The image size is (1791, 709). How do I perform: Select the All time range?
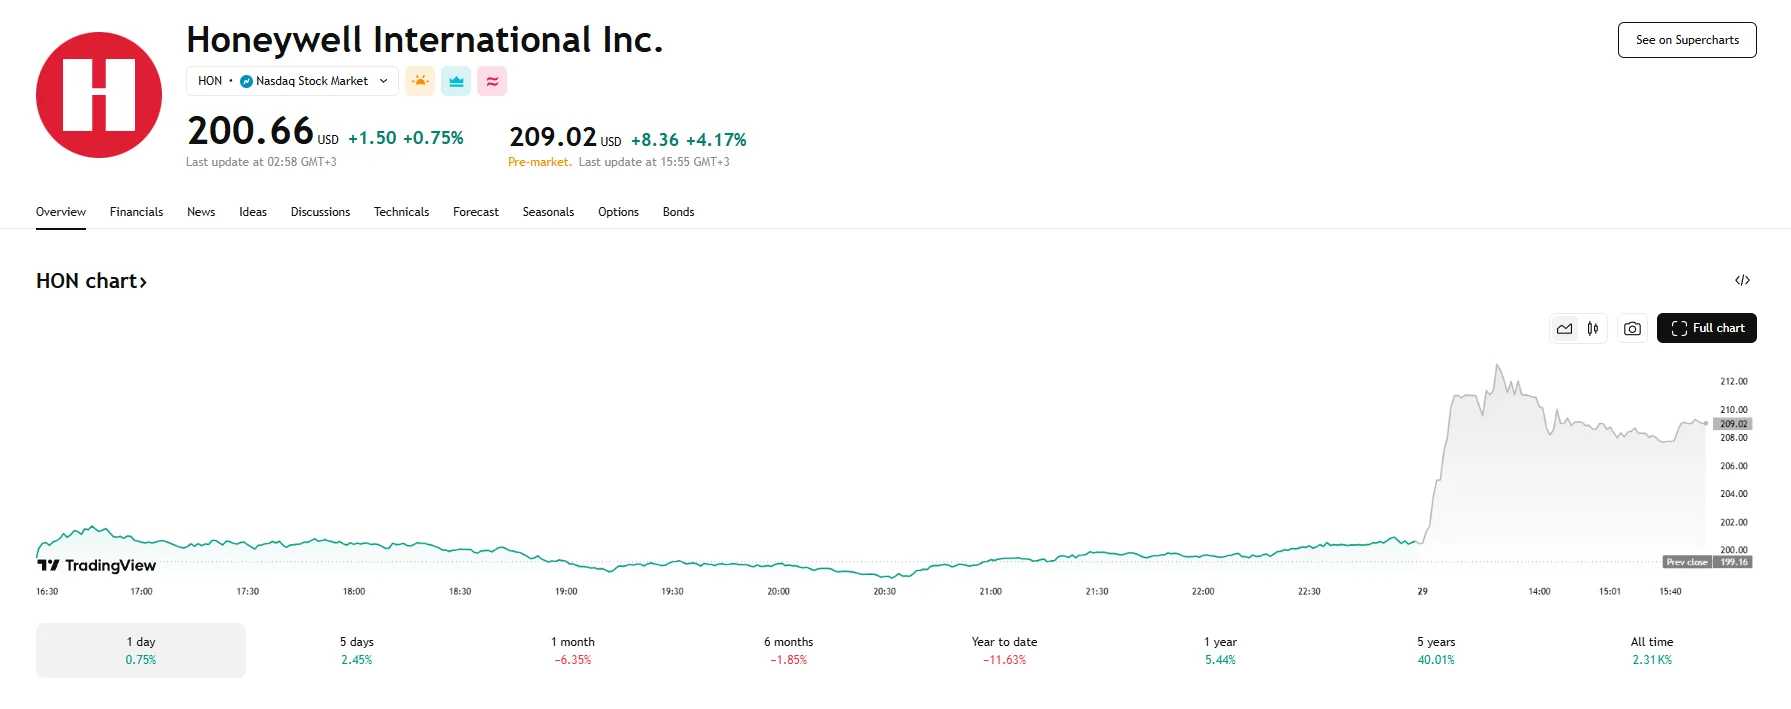pos(1652,650)
